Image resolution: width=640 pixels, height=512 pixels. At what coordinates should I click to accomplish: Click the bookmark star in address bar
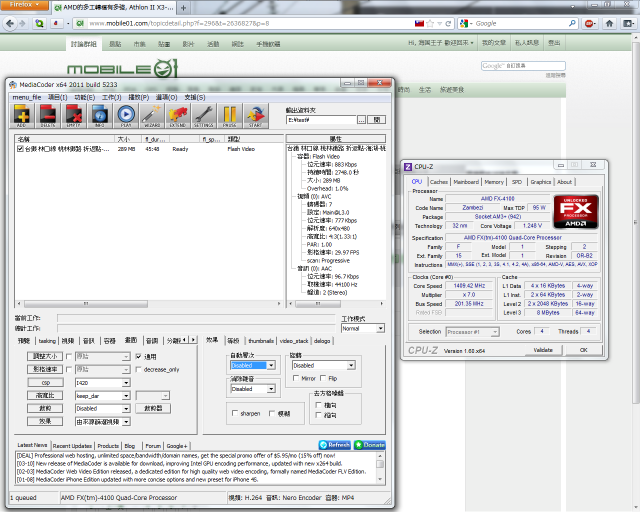(x=430, y=24)
